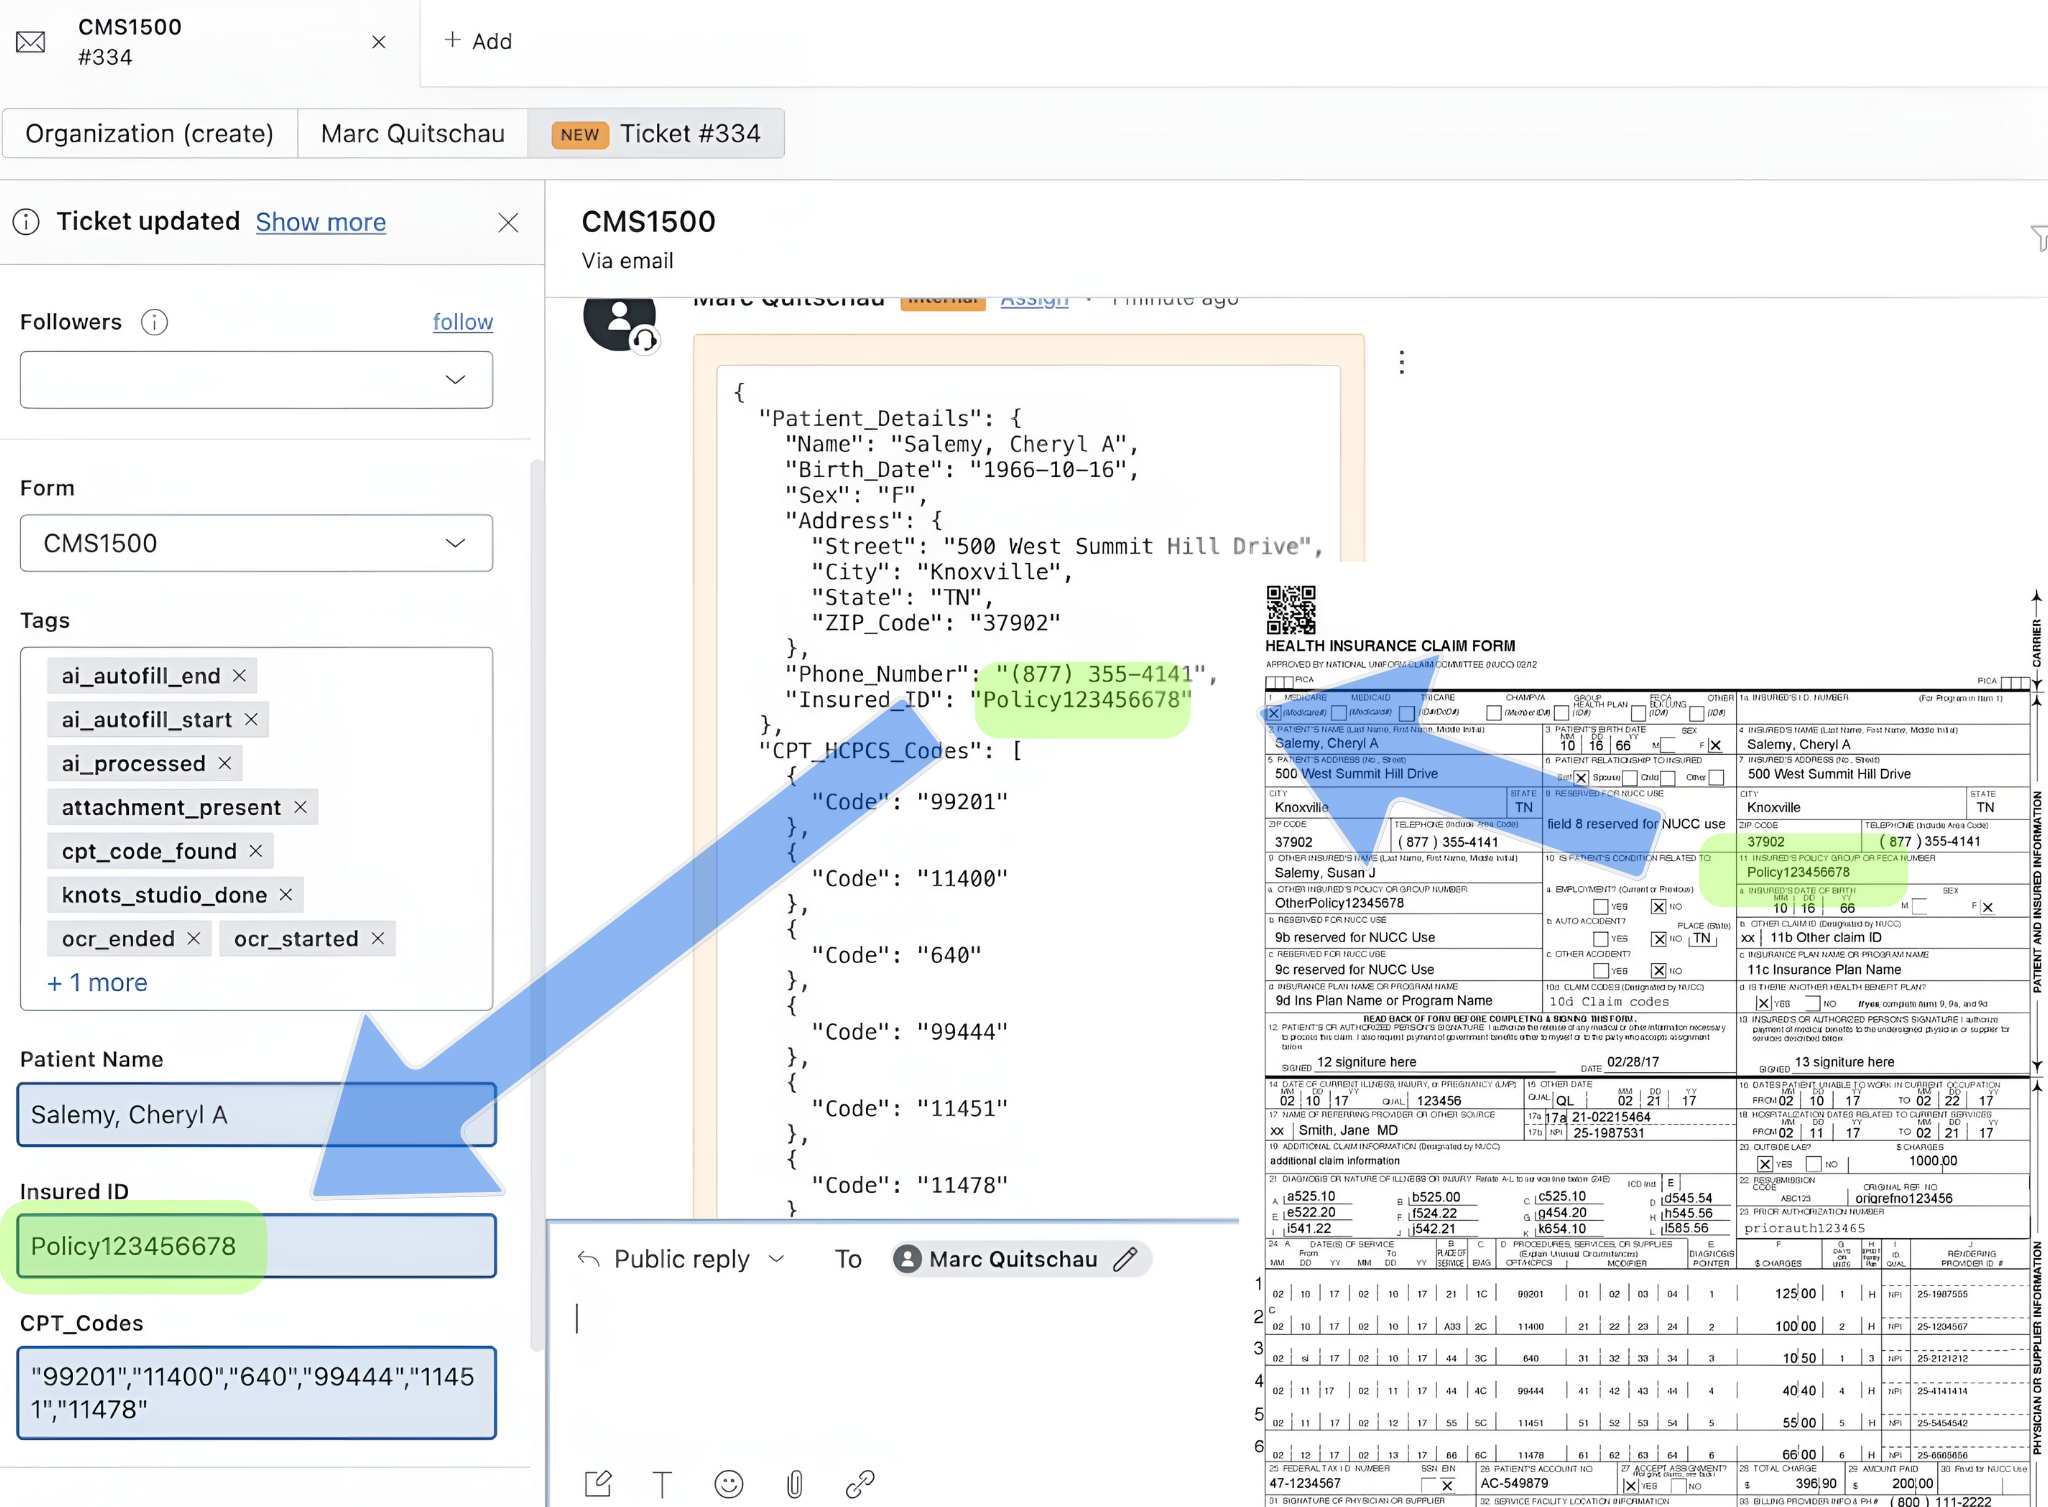Open text formatting with the T icon
Viewport: 2048px width, 1507px height.
click(662, 1484)
